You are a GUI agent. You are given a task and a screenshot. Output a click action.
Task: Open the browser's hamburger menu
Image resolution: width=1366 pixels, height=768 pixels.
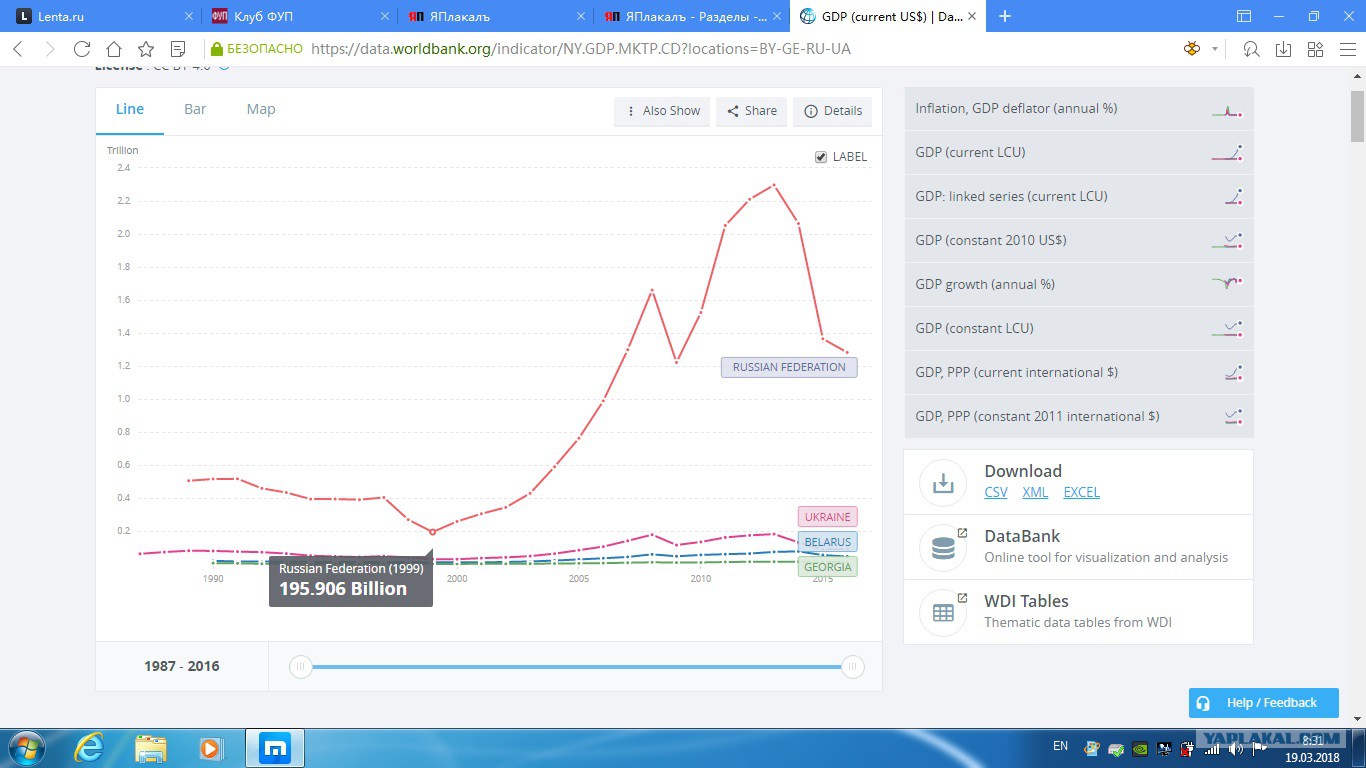click(1347, 49)
